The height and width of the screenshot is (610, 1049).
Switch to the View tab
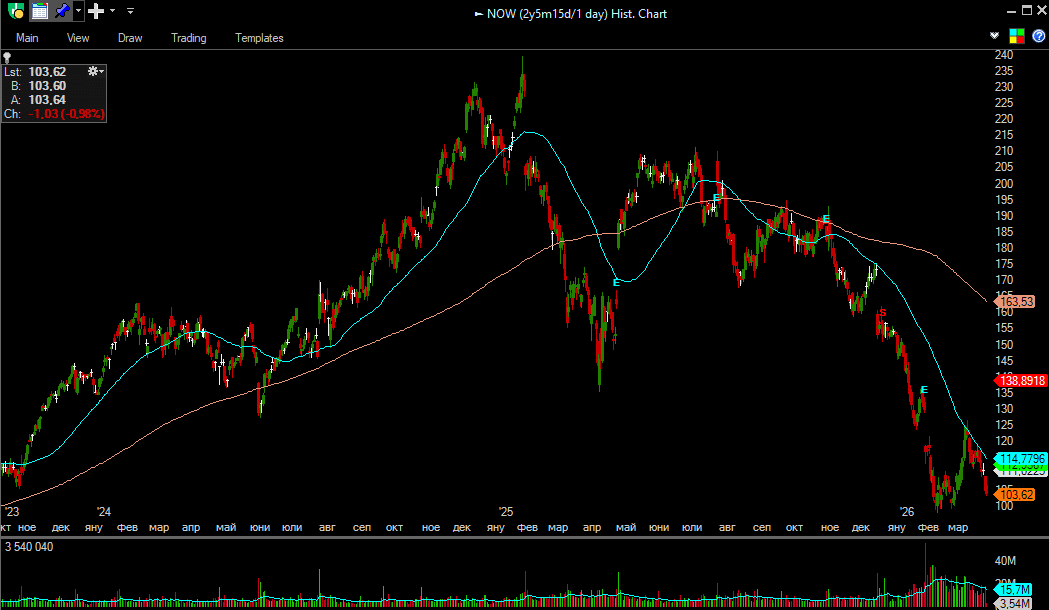[78, 38]
